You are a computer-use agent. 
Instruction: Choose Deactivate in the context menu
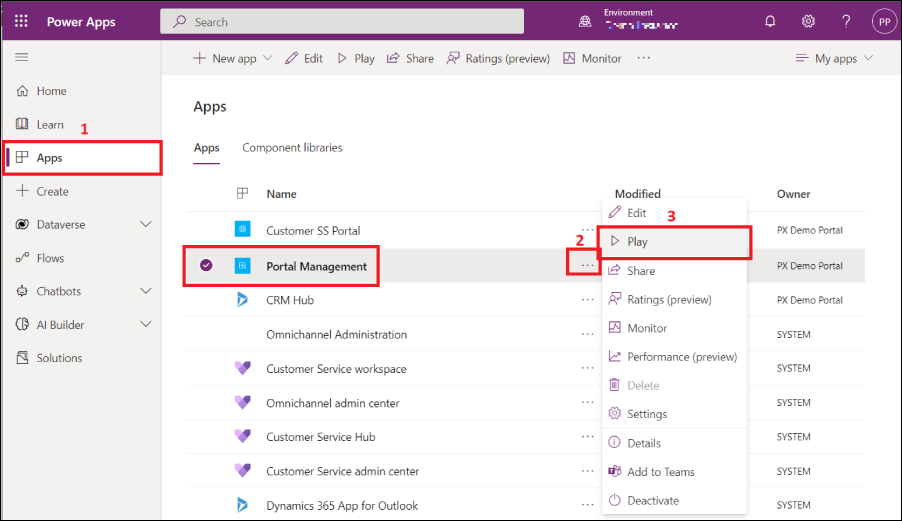[674, 501]
